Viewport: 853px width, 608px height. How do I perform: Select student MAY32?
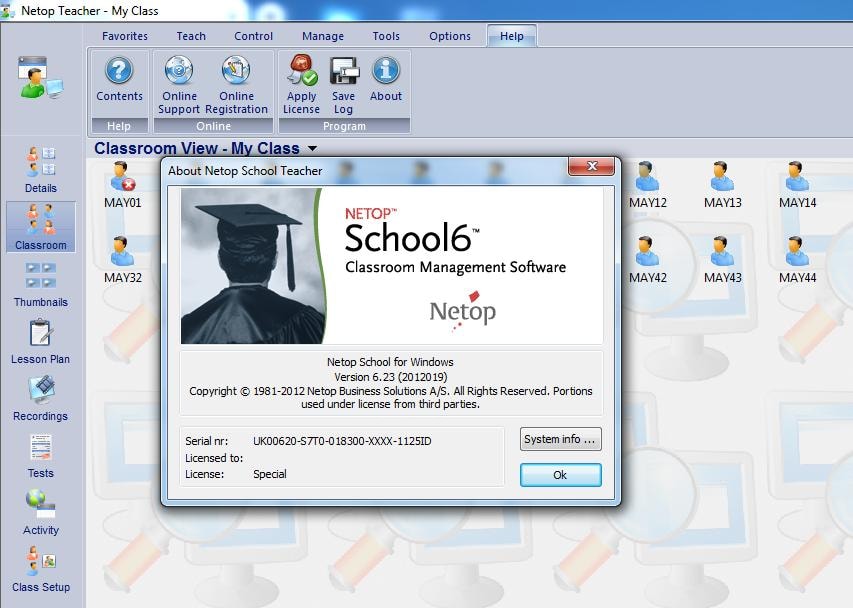point(123,260)
